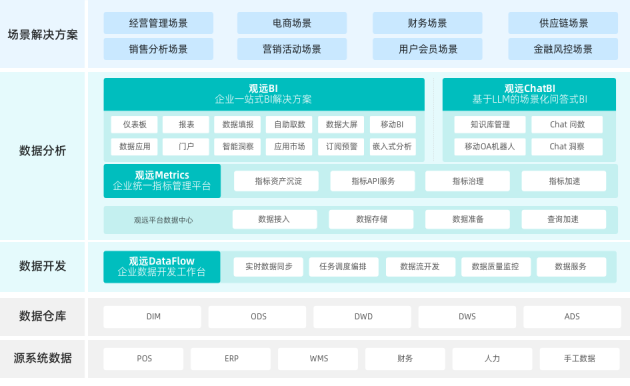
Task: Click the Chat 洞察 tile
Action: point(567,147)
